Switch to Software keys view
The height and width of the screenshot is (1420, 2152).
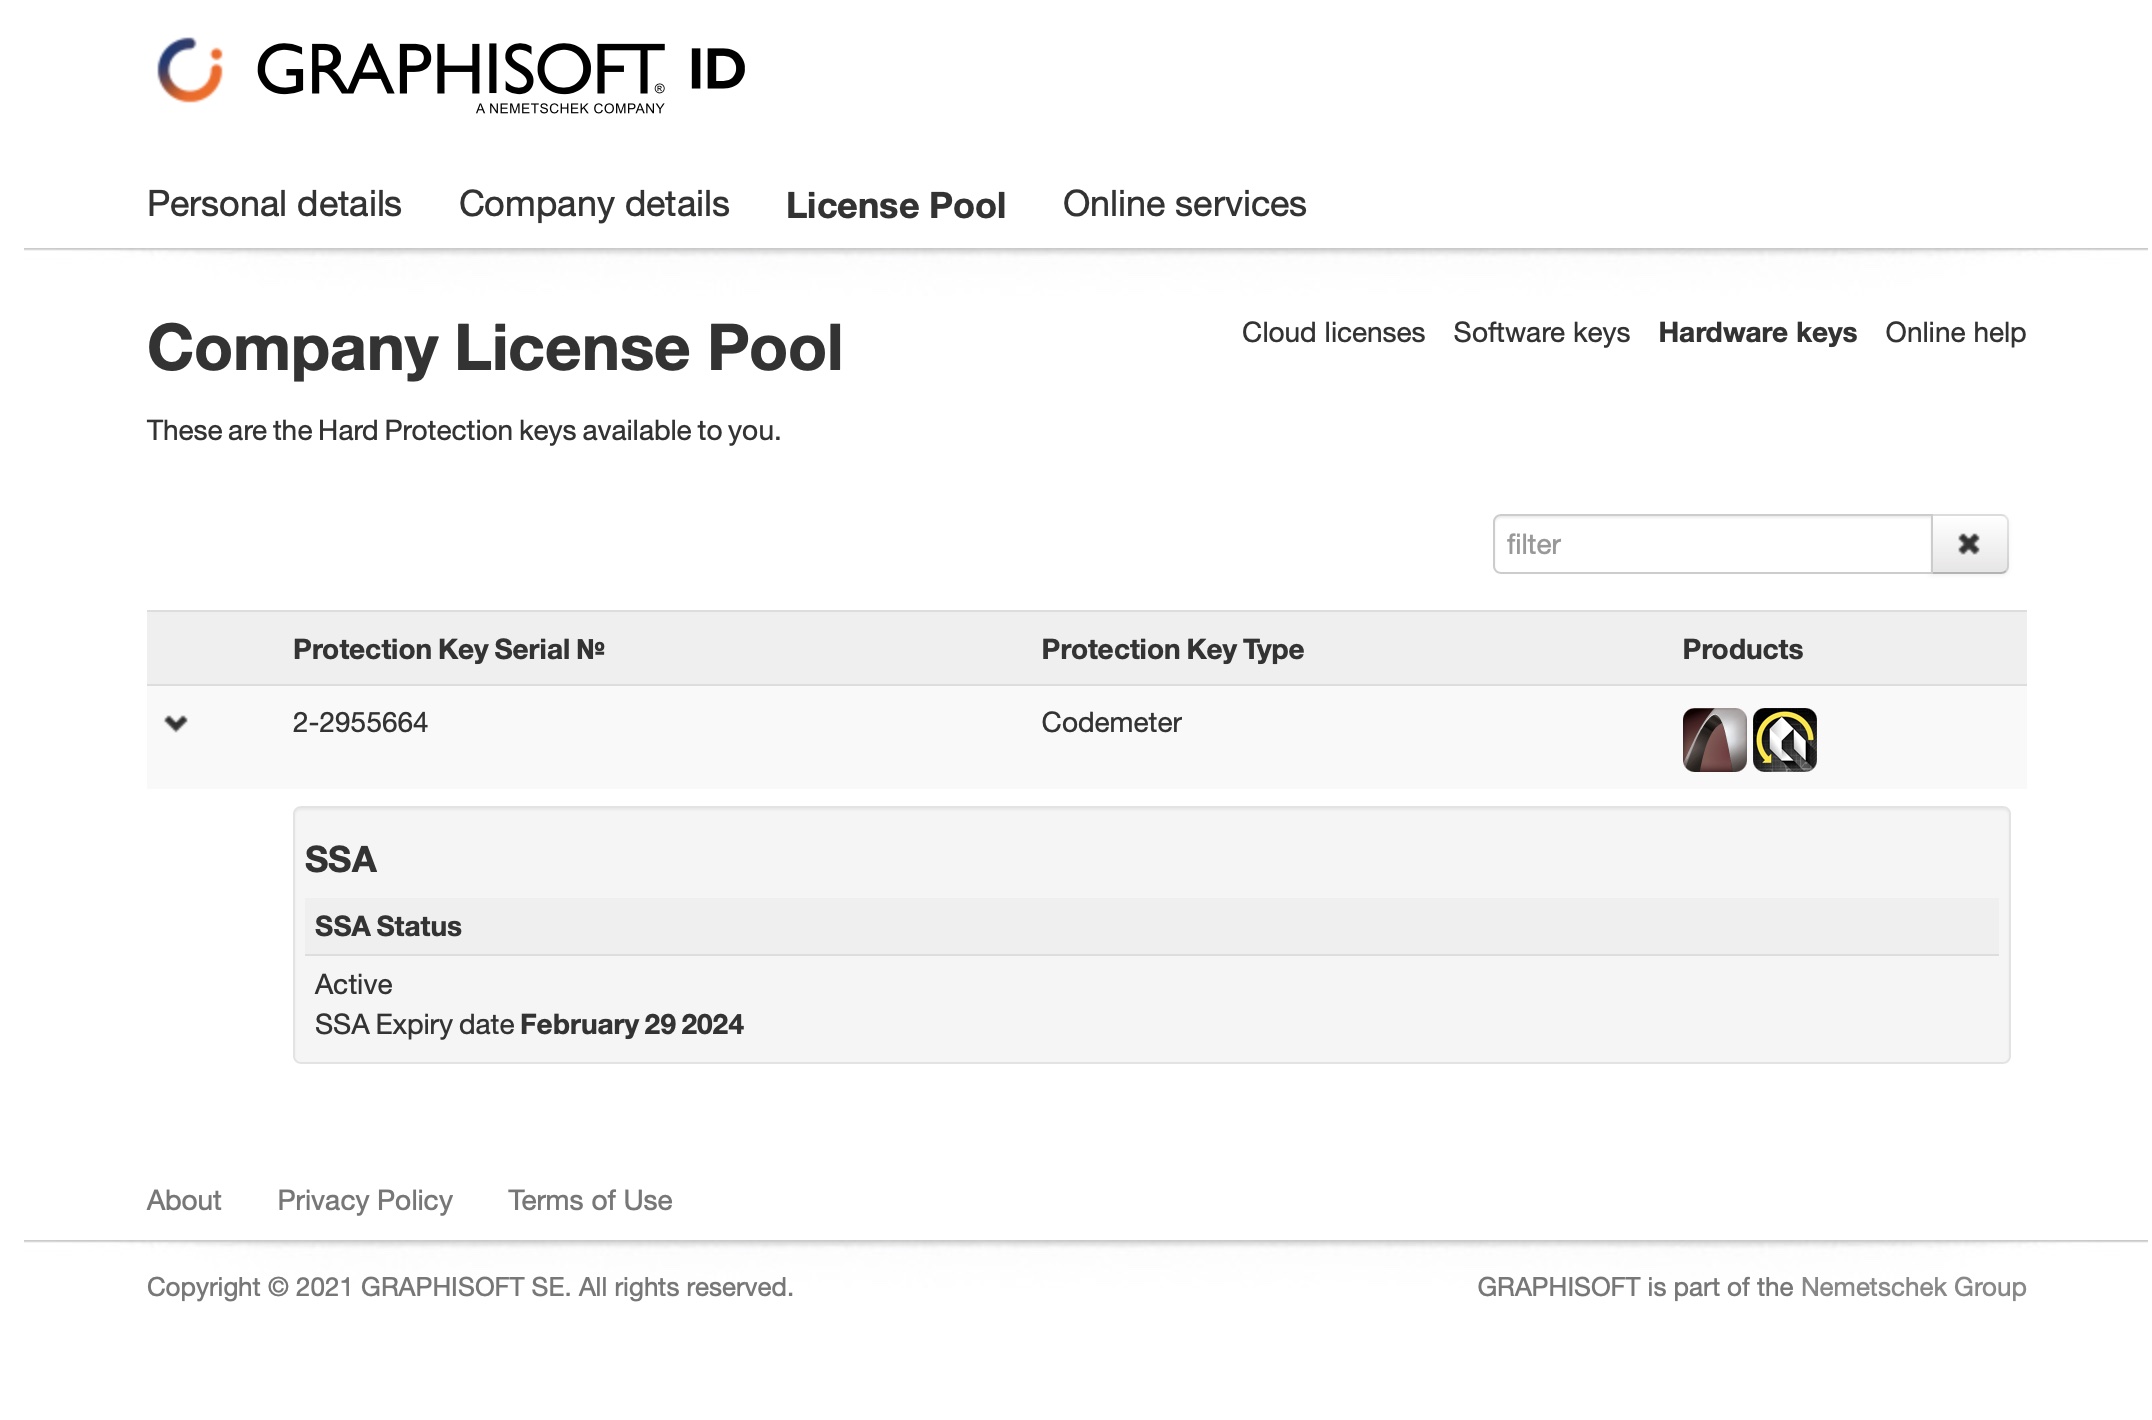[1541, 332]
